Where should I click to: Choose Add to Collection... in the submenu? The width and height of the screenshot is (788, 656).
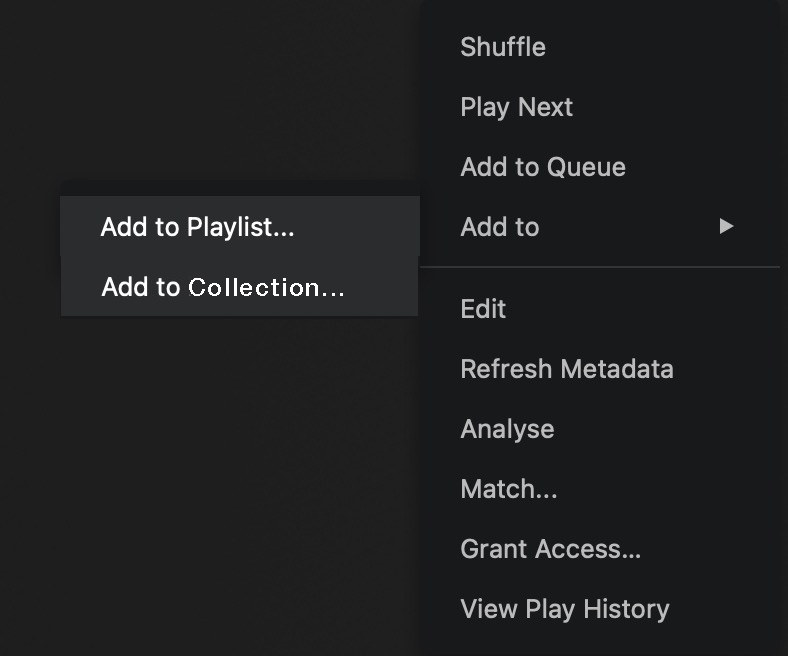click(223, 288)
